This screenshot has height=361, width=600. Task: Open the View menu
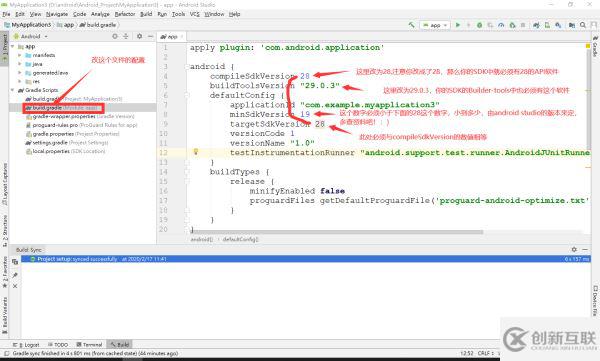(x=36, y=14)
